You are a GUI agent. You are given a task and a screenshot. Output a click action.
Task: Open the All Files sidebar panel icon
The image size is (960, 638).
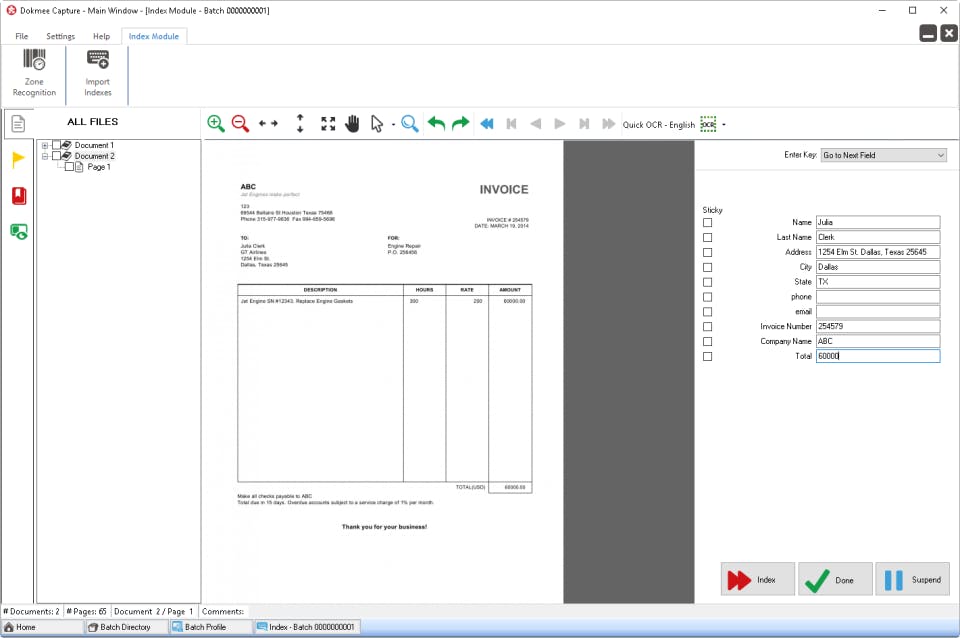tap(18, 124)
